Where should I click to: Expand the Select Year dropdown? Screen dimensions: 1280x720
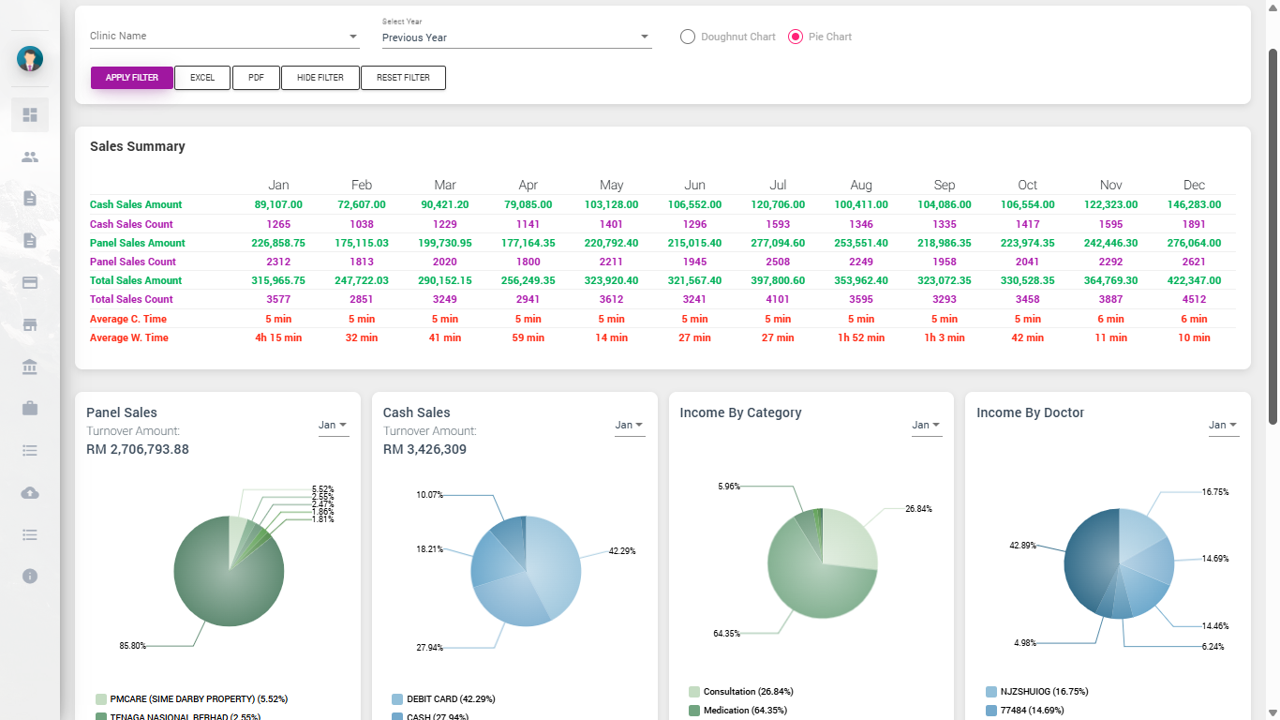[x=516, y=38]
